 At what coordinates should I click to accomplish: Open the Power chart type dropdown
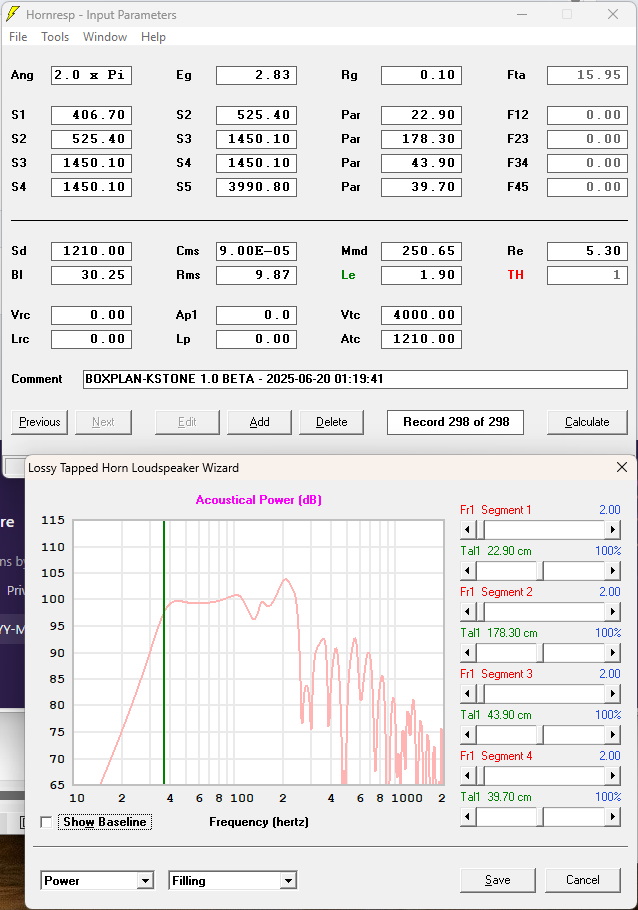[x=146, y=880]
